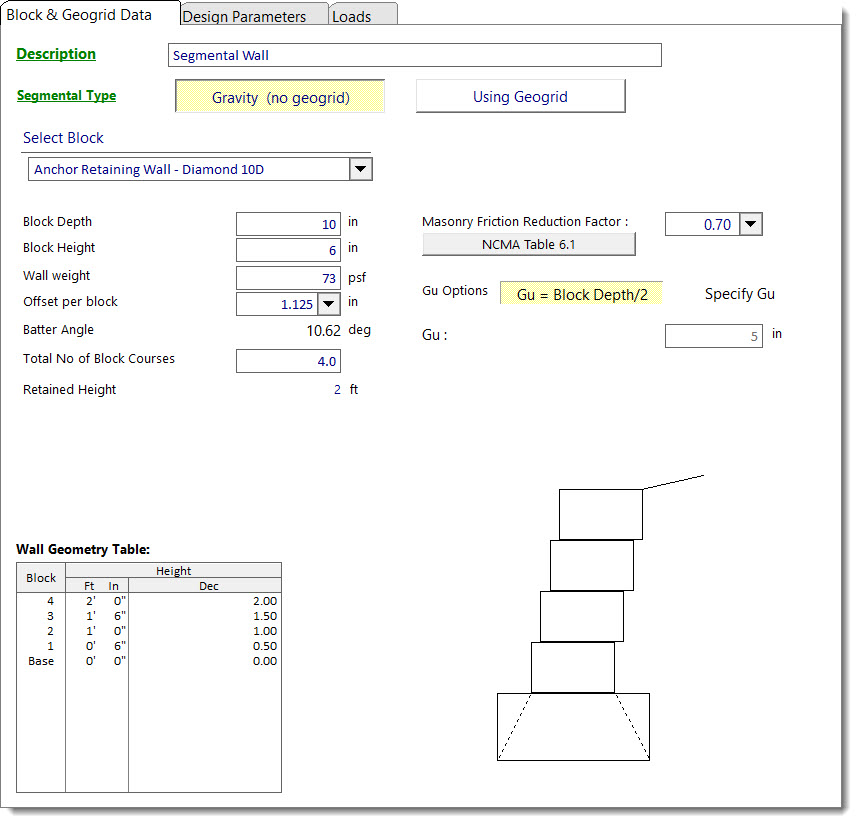Select Gravity (no geogrid) segmental type
This screenshot has height=823, width=857.
pos(280,97)
